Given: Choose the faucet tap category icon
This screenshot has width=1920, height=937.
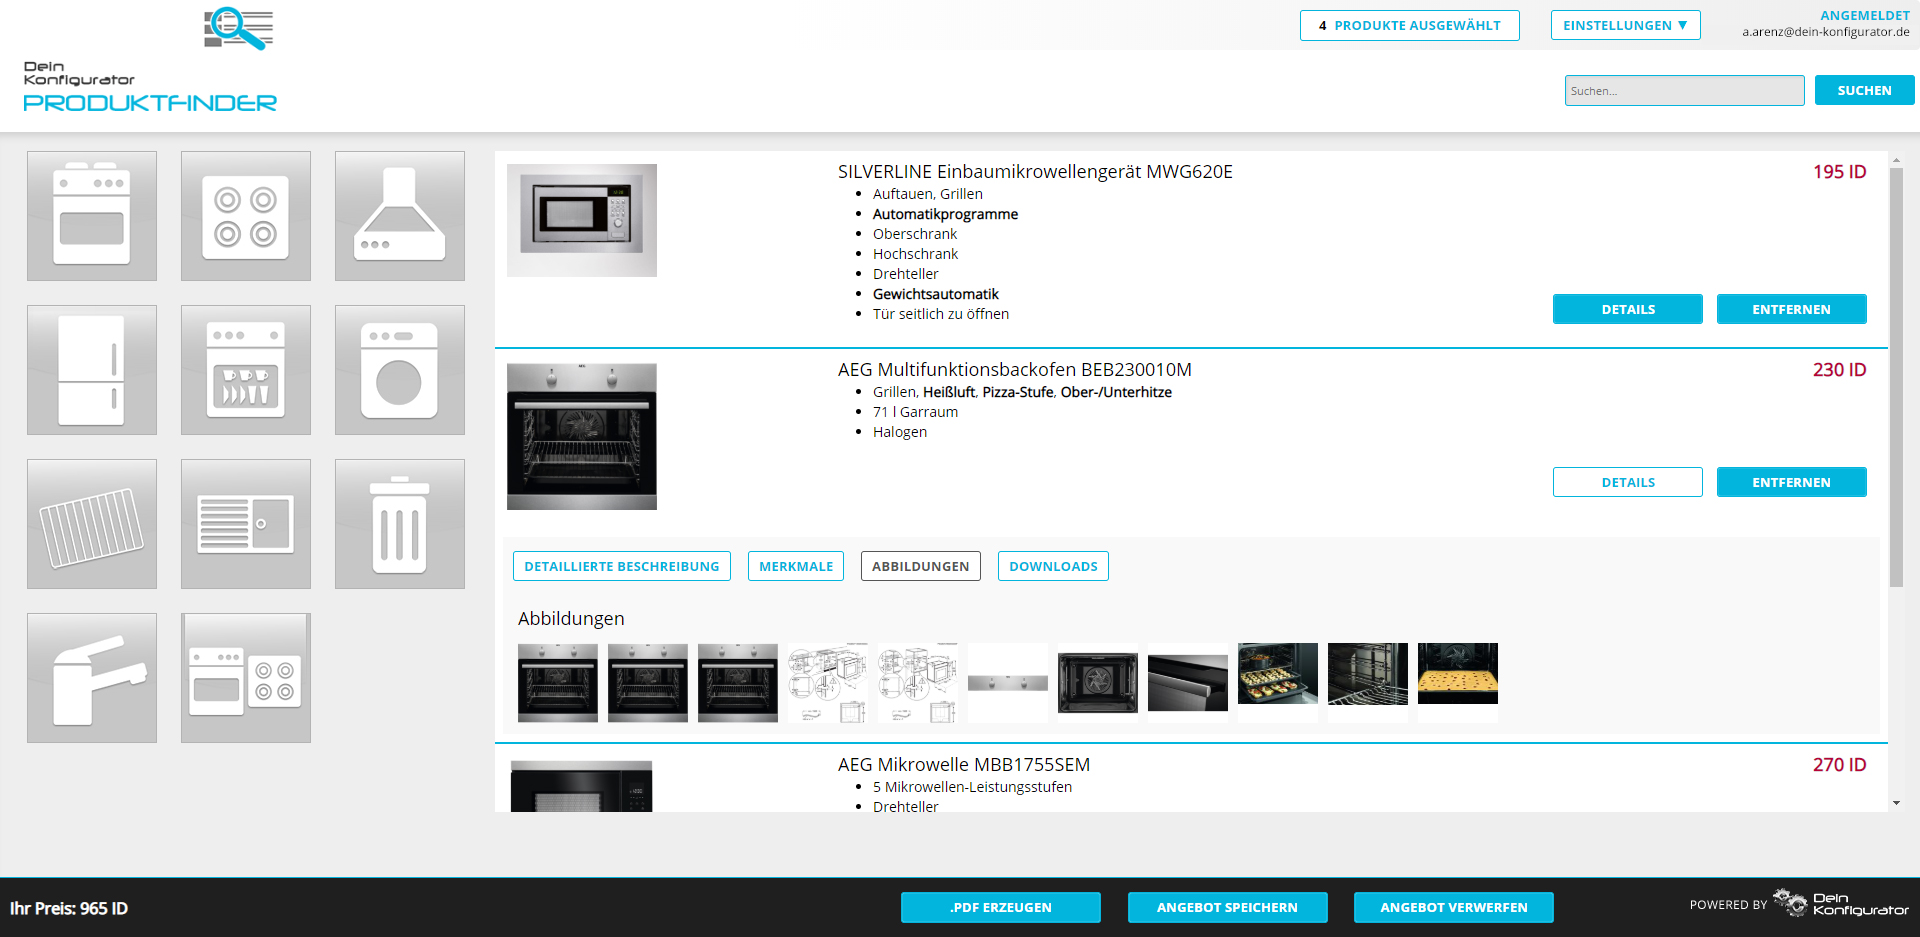Looking at the screenshot, I should pyautogui.click(x=92, y=678).
